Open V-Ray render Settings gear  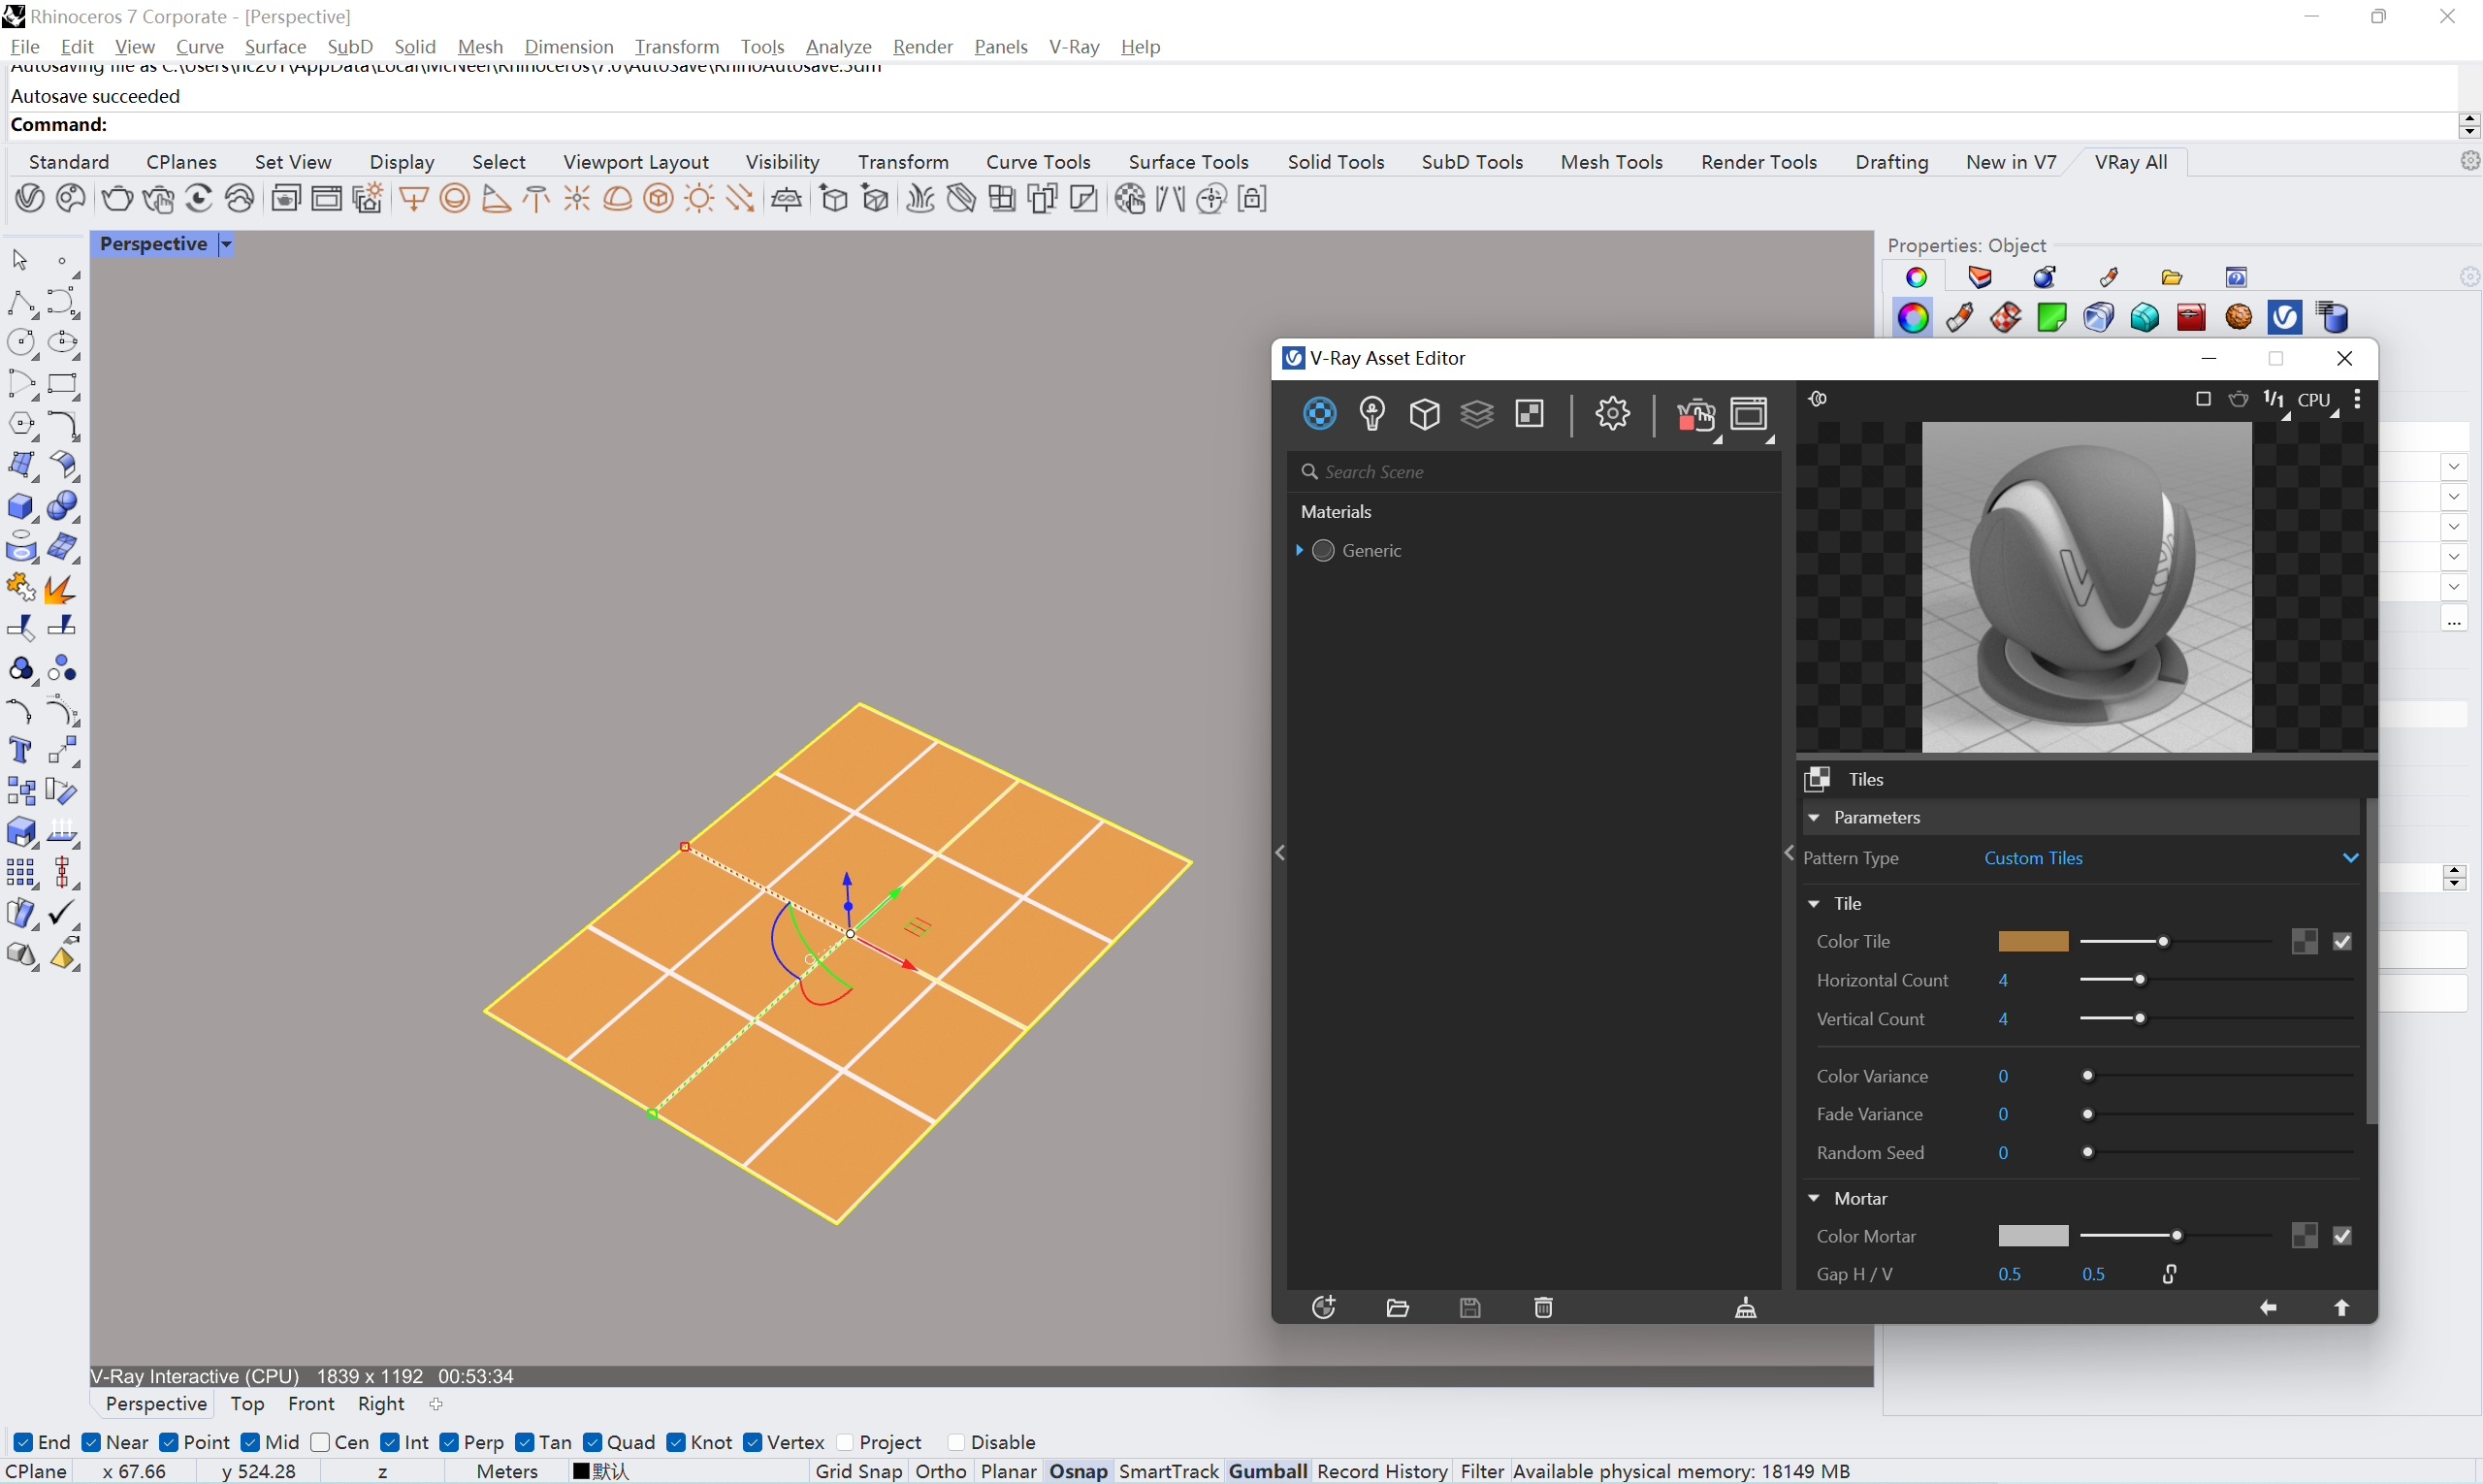[1612, 413]
